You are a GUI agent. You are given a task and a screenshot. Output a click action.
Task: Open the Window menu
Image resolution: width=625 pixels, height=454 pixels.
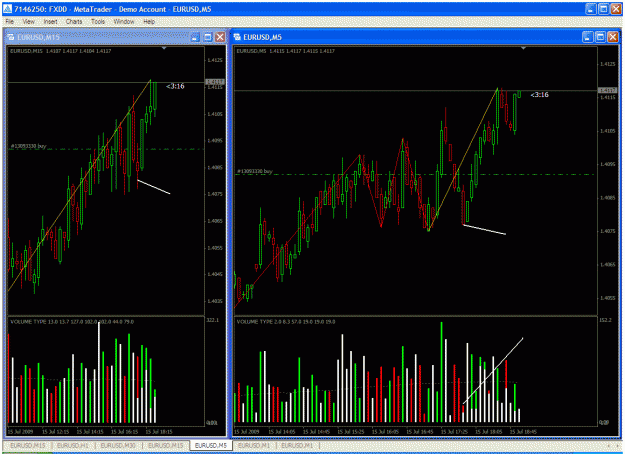pyautogui.click(x=124, y=22)
